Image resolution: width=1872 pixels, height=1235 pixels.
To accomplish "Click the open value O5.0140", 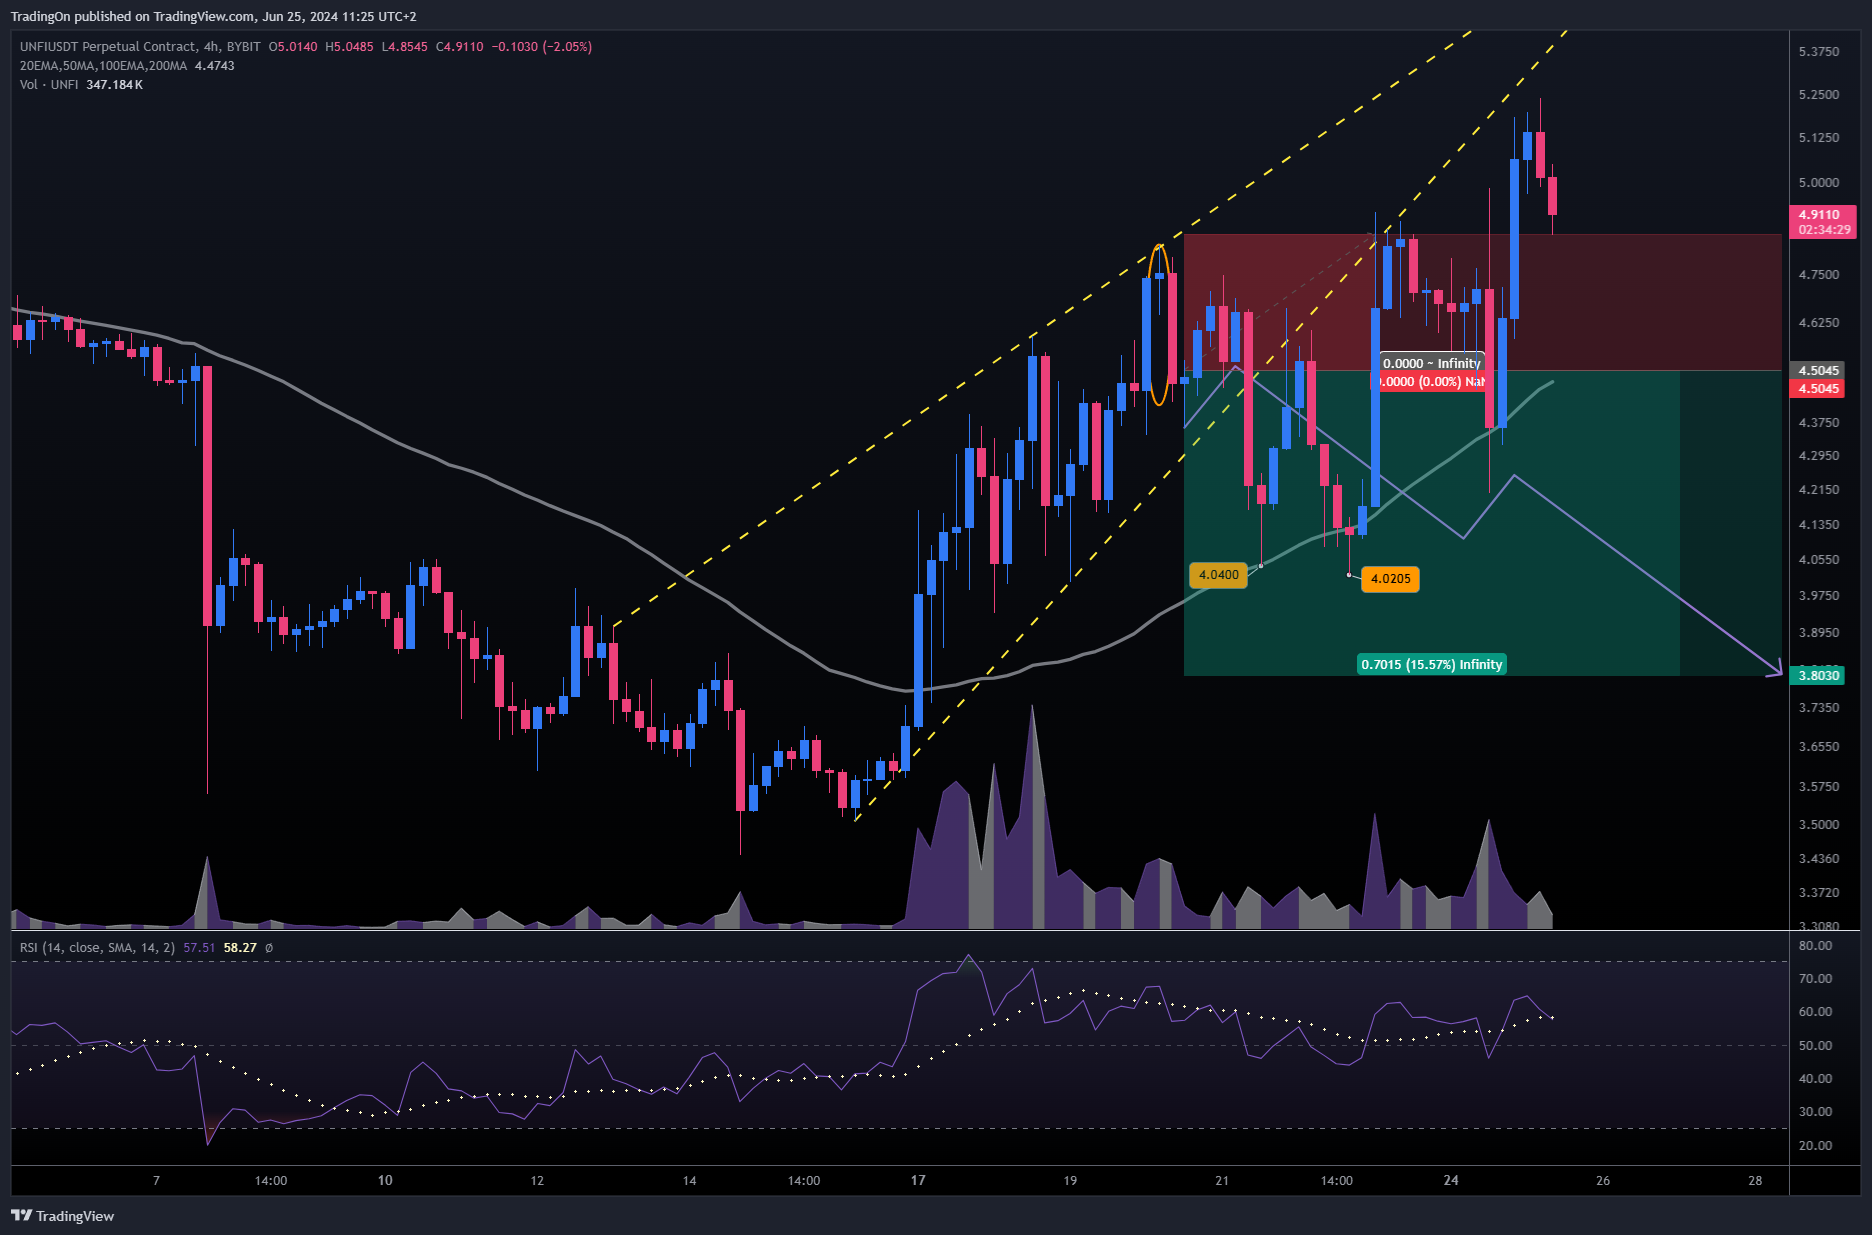I will (x=293, y=46).
